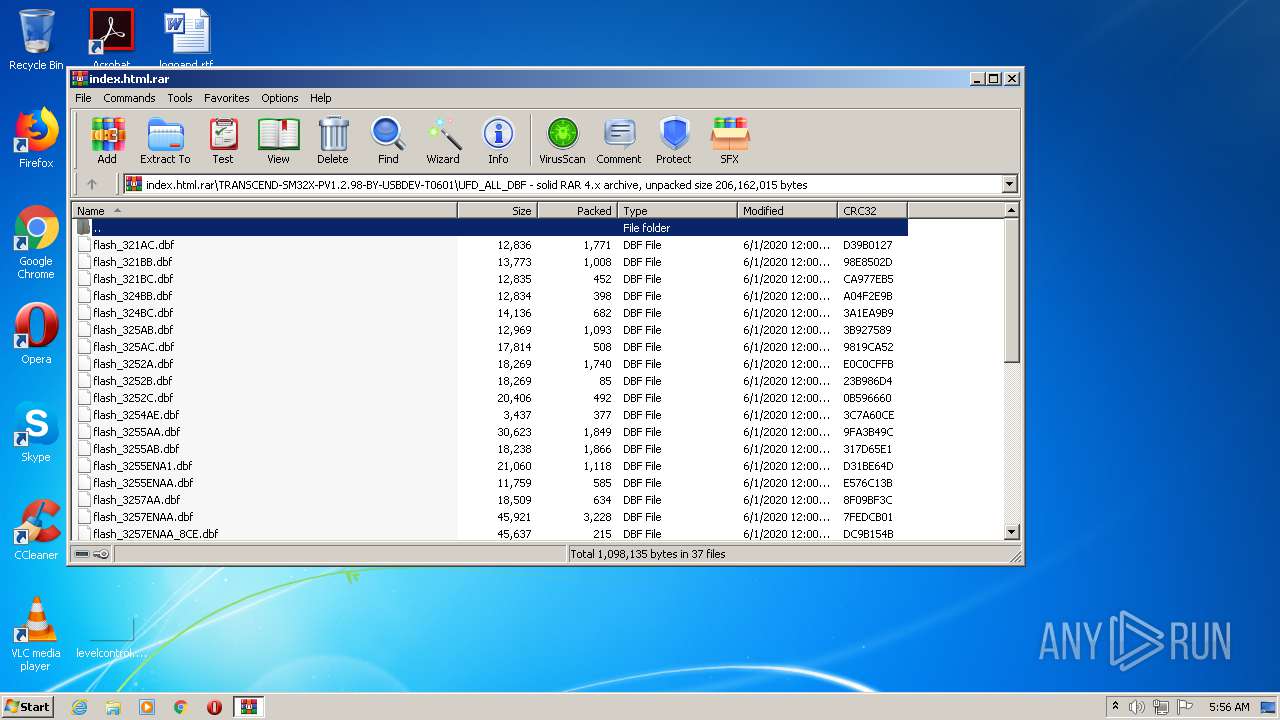Click the status bar drive icon
This screenshot has height=720, width=1280.
(82, 554)
